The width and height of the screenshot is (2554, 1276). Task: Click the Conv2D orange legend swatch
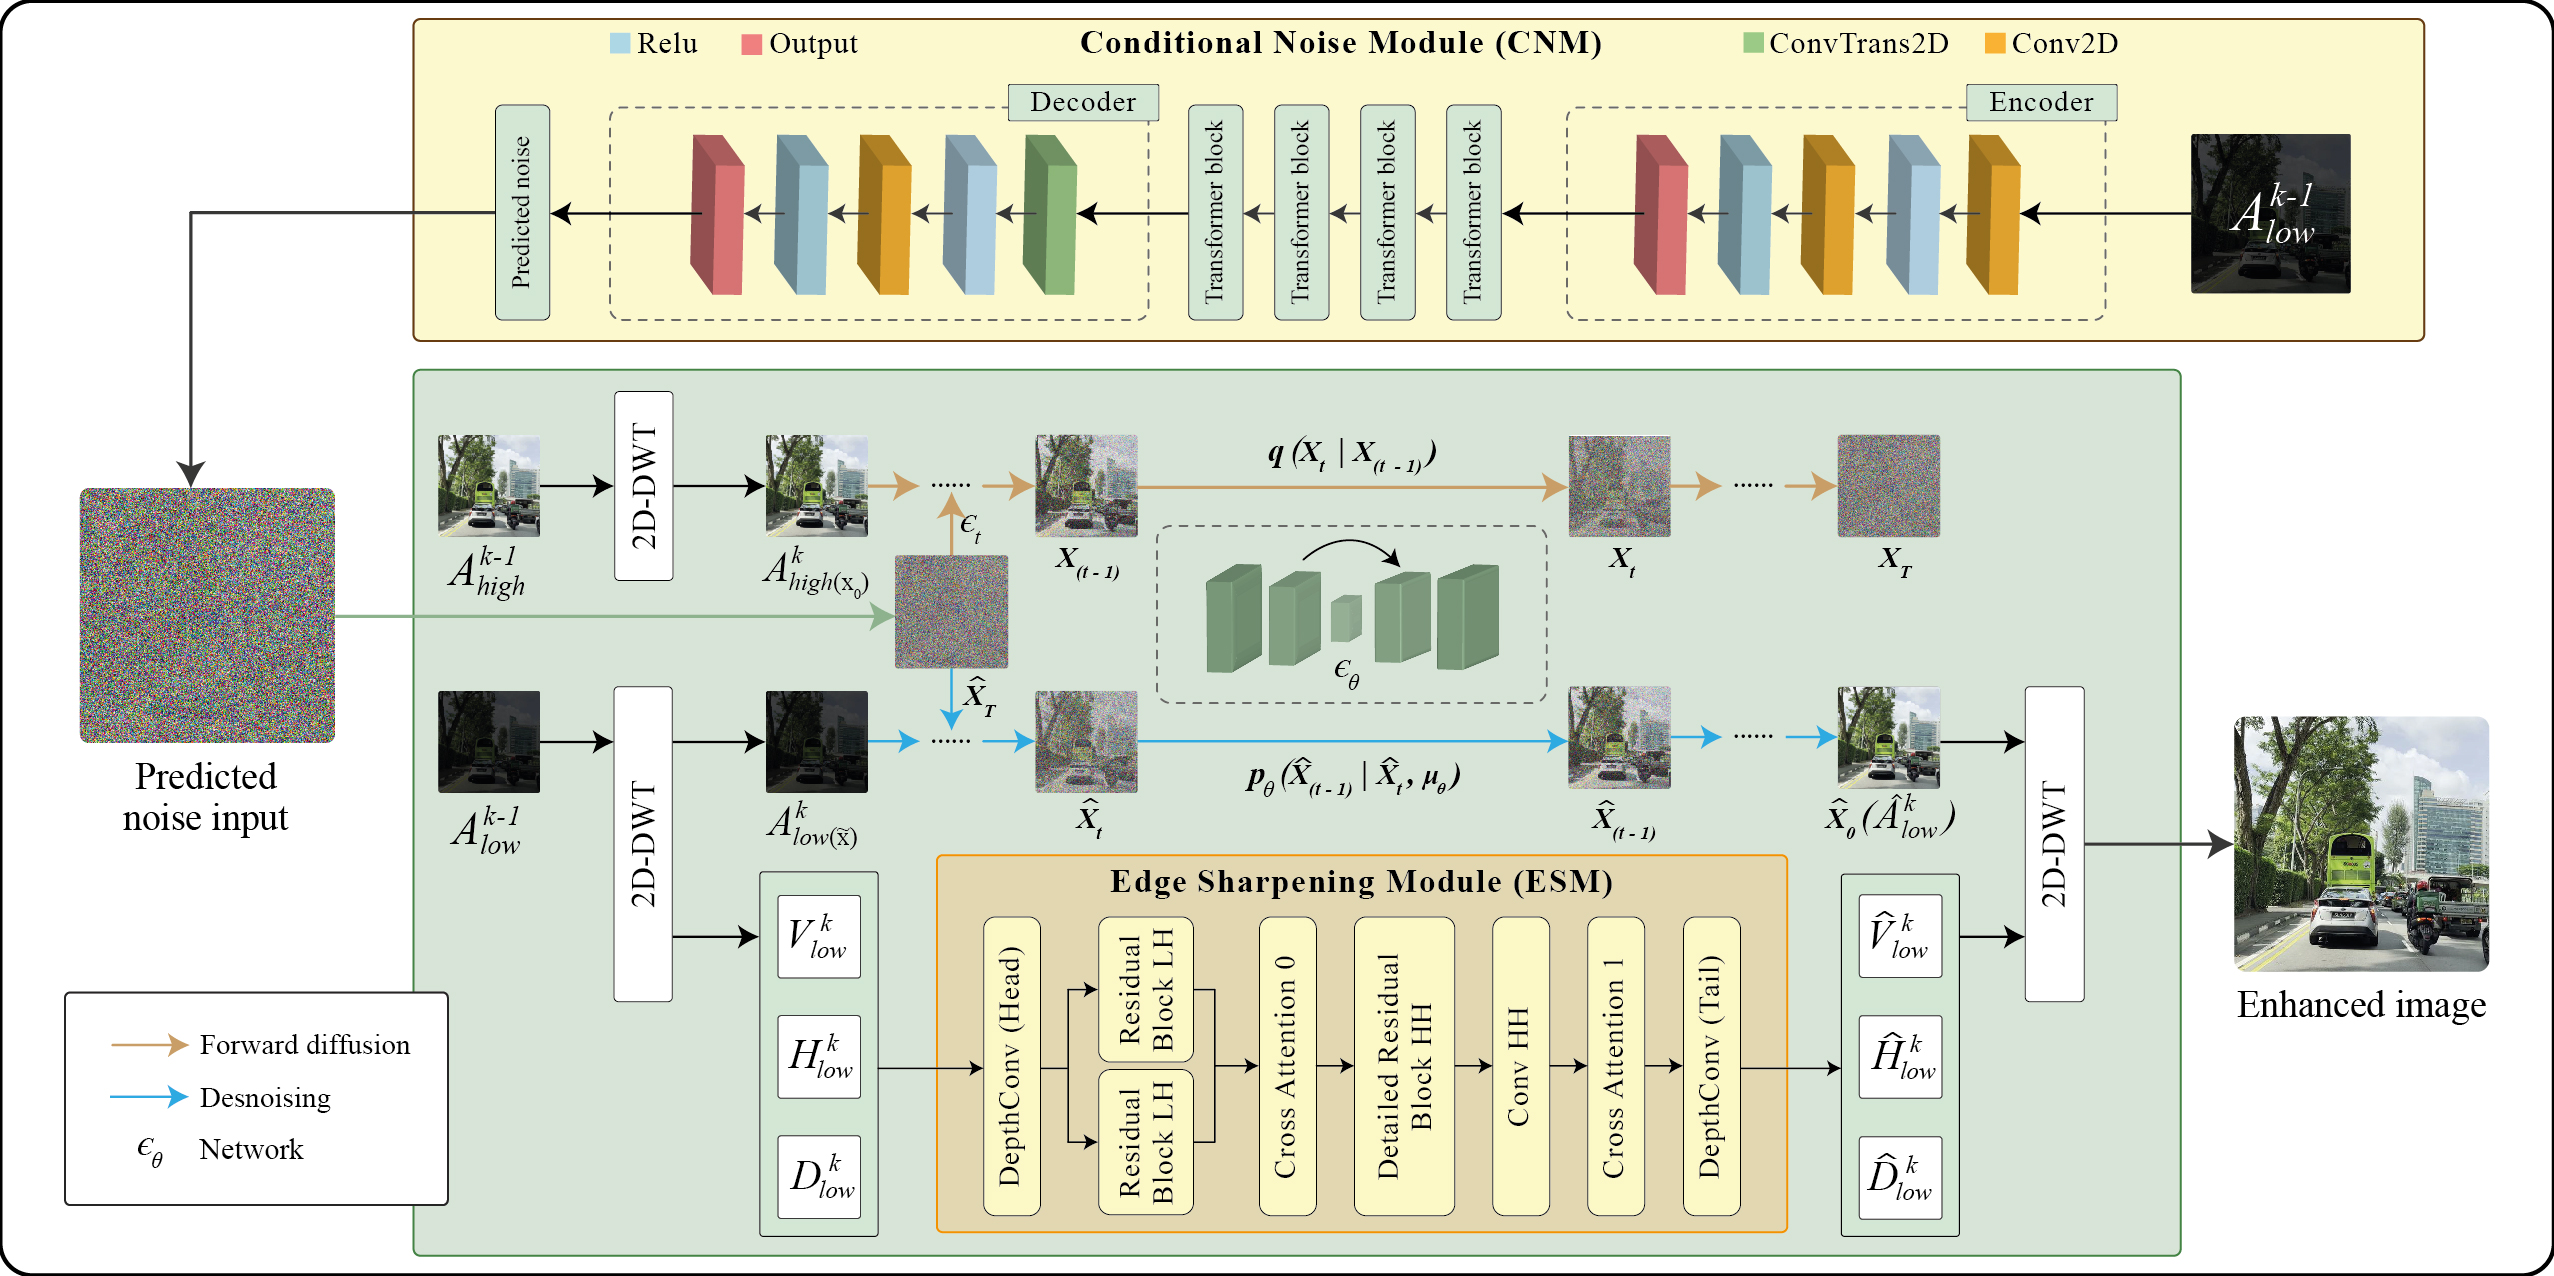coord(1994,43)
